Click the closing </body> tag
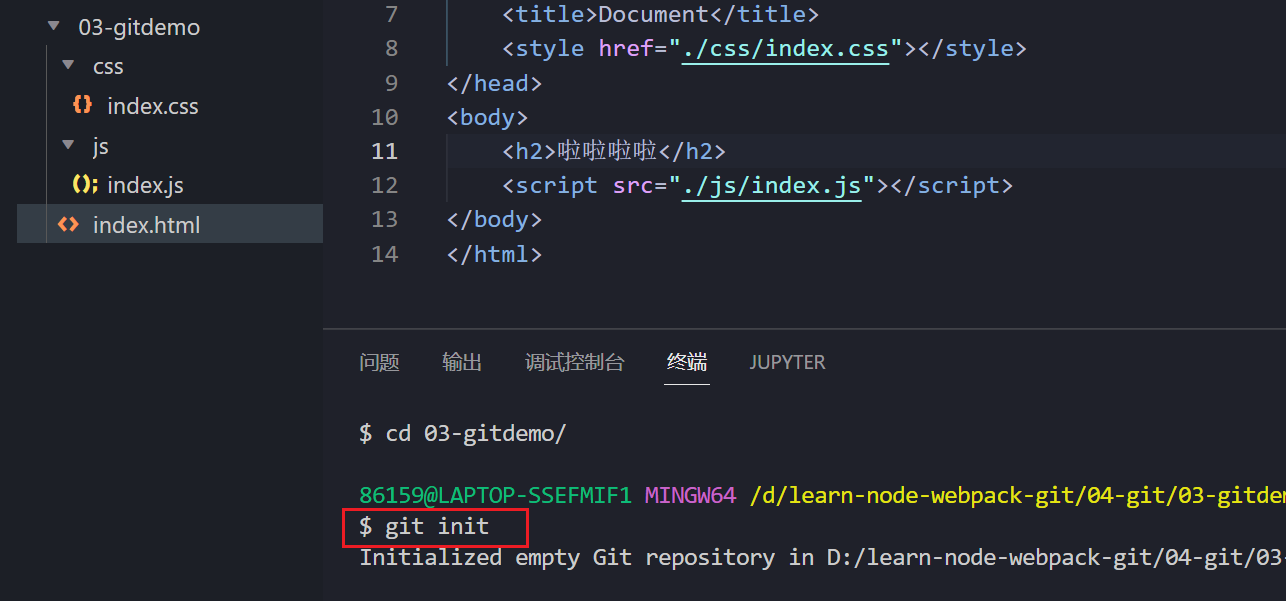 click(494, 219)
